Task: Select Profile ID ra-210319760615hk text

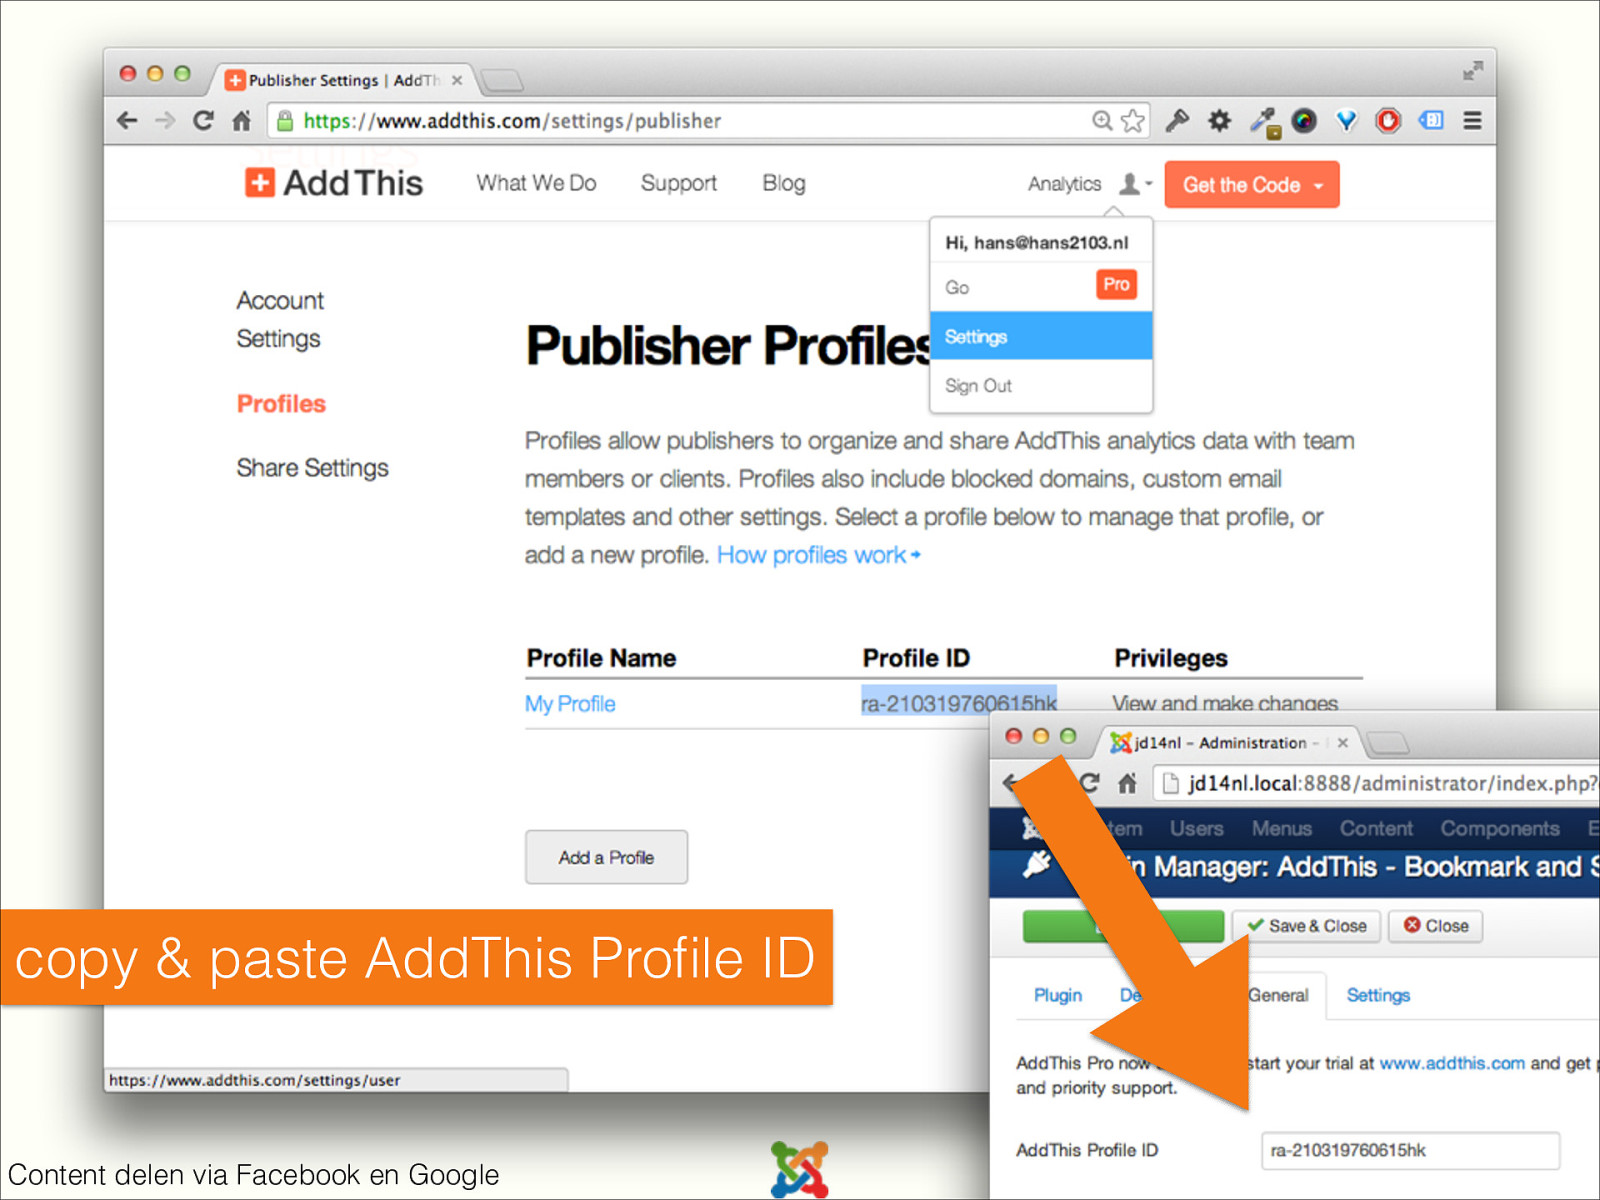Action: pyautogui.click(x=959, y=701)
